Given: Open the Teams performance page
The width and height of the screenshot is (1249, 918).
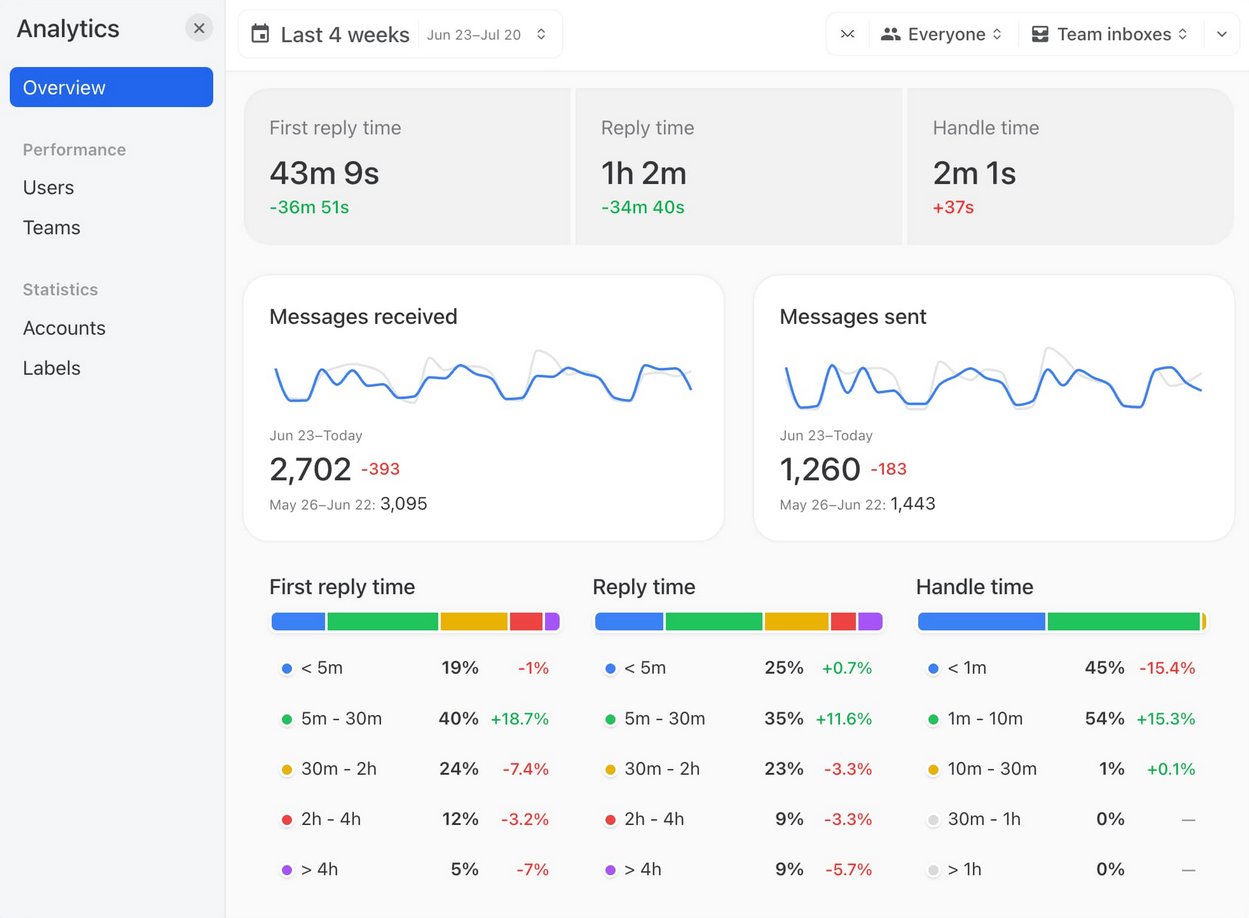Looking at the screenshot, I should 52,228.
